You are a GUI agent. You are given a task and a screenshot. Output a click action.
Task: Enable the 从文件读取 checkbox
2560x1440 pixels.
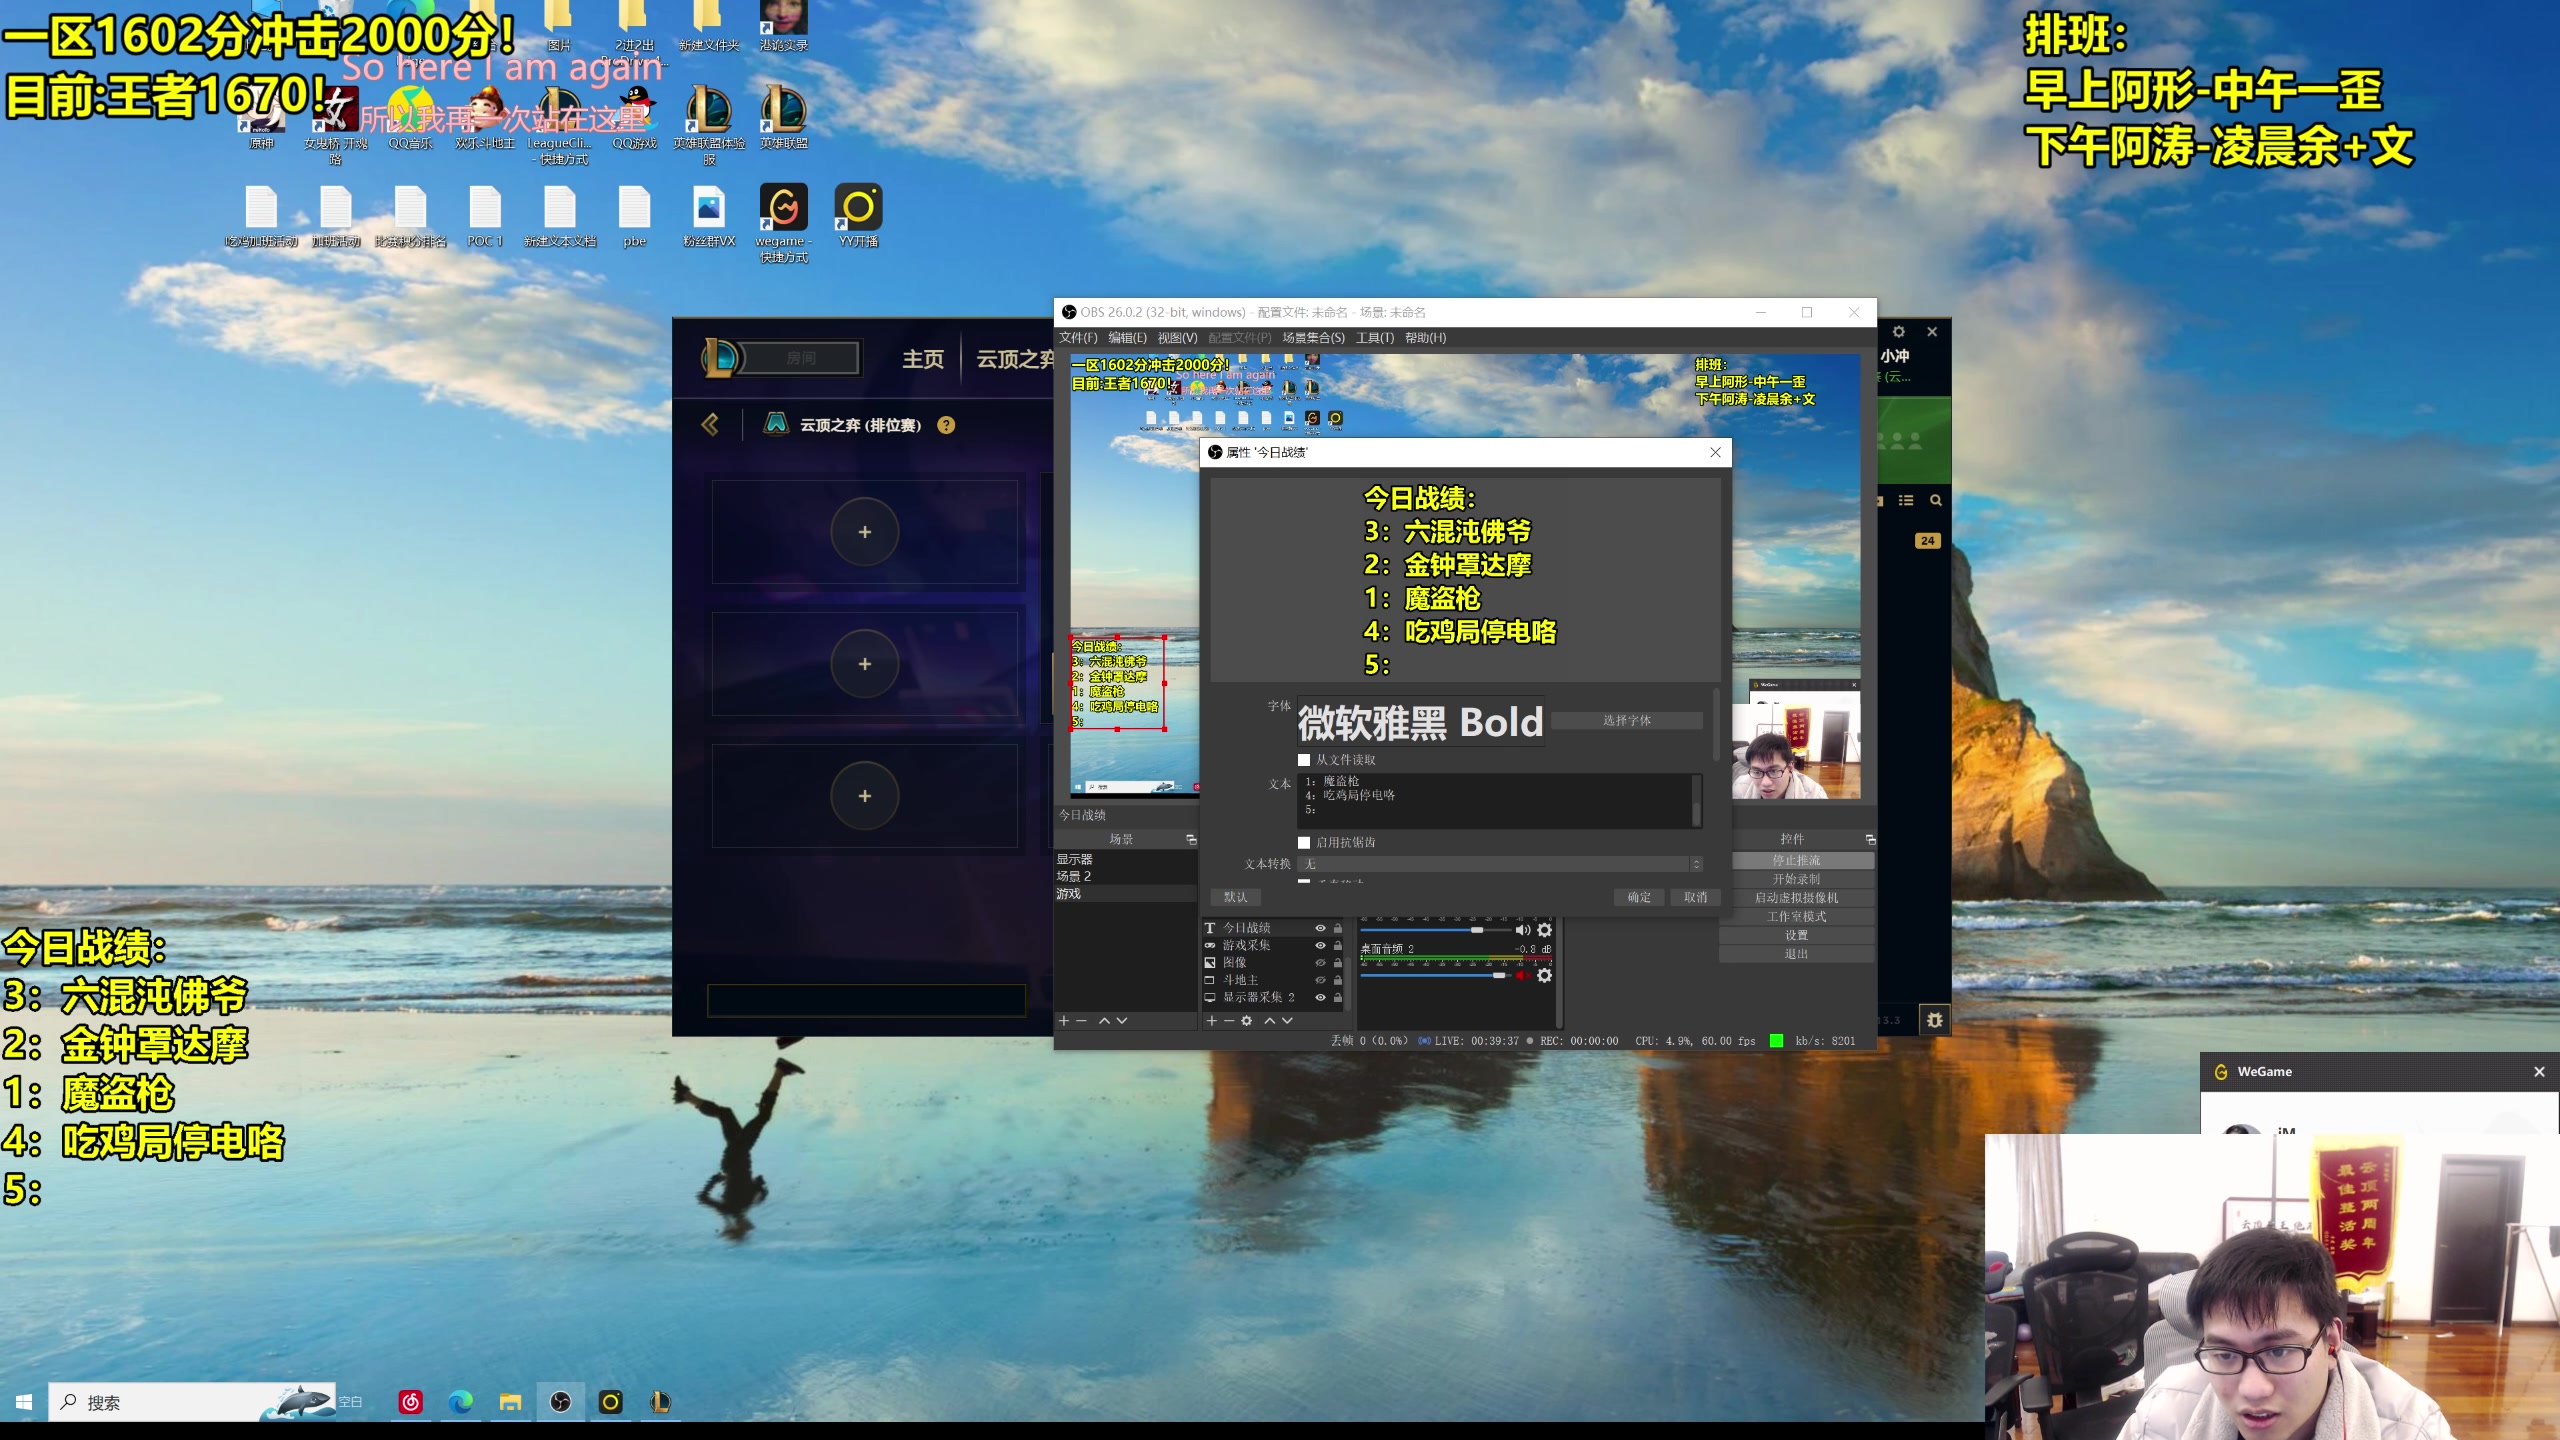(1304, 760)
